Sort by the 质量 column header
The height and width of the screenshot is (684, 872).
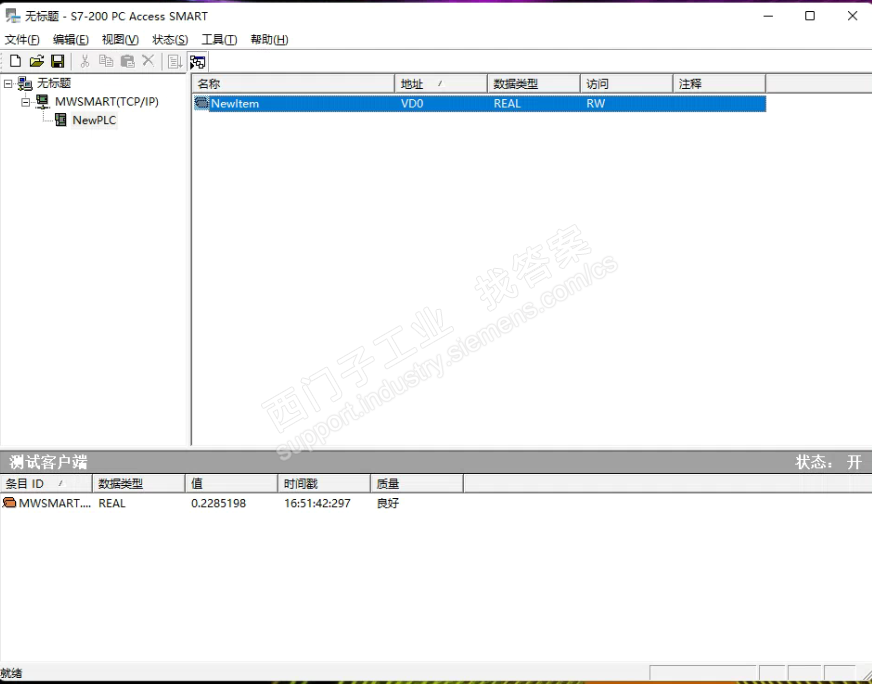tap(417, 484)
